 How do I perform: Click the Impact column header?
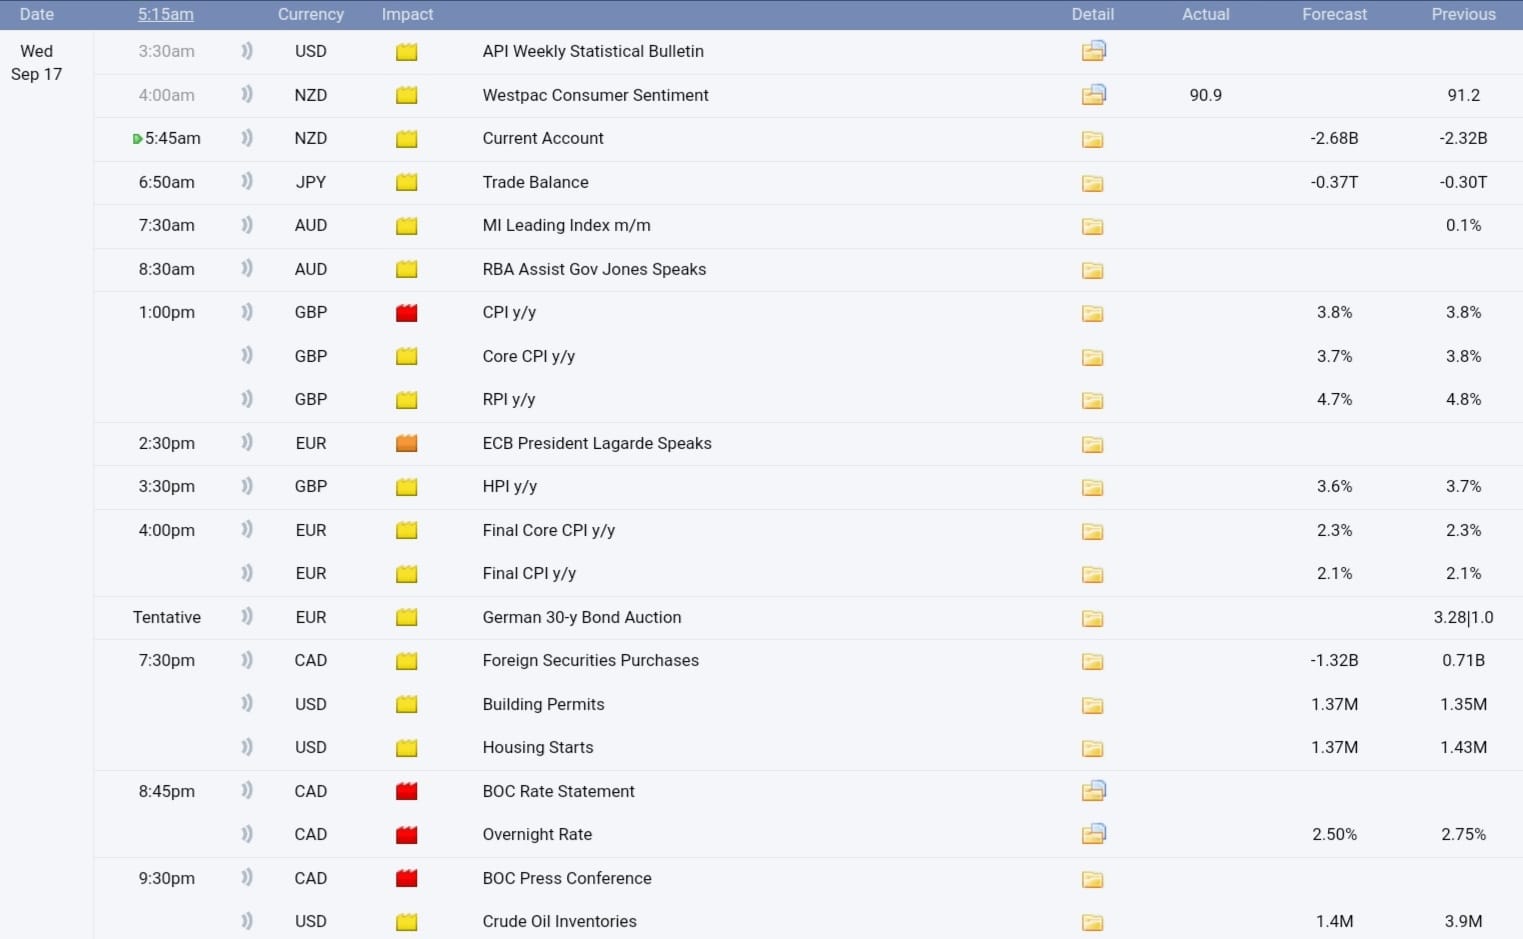[407, 14]
